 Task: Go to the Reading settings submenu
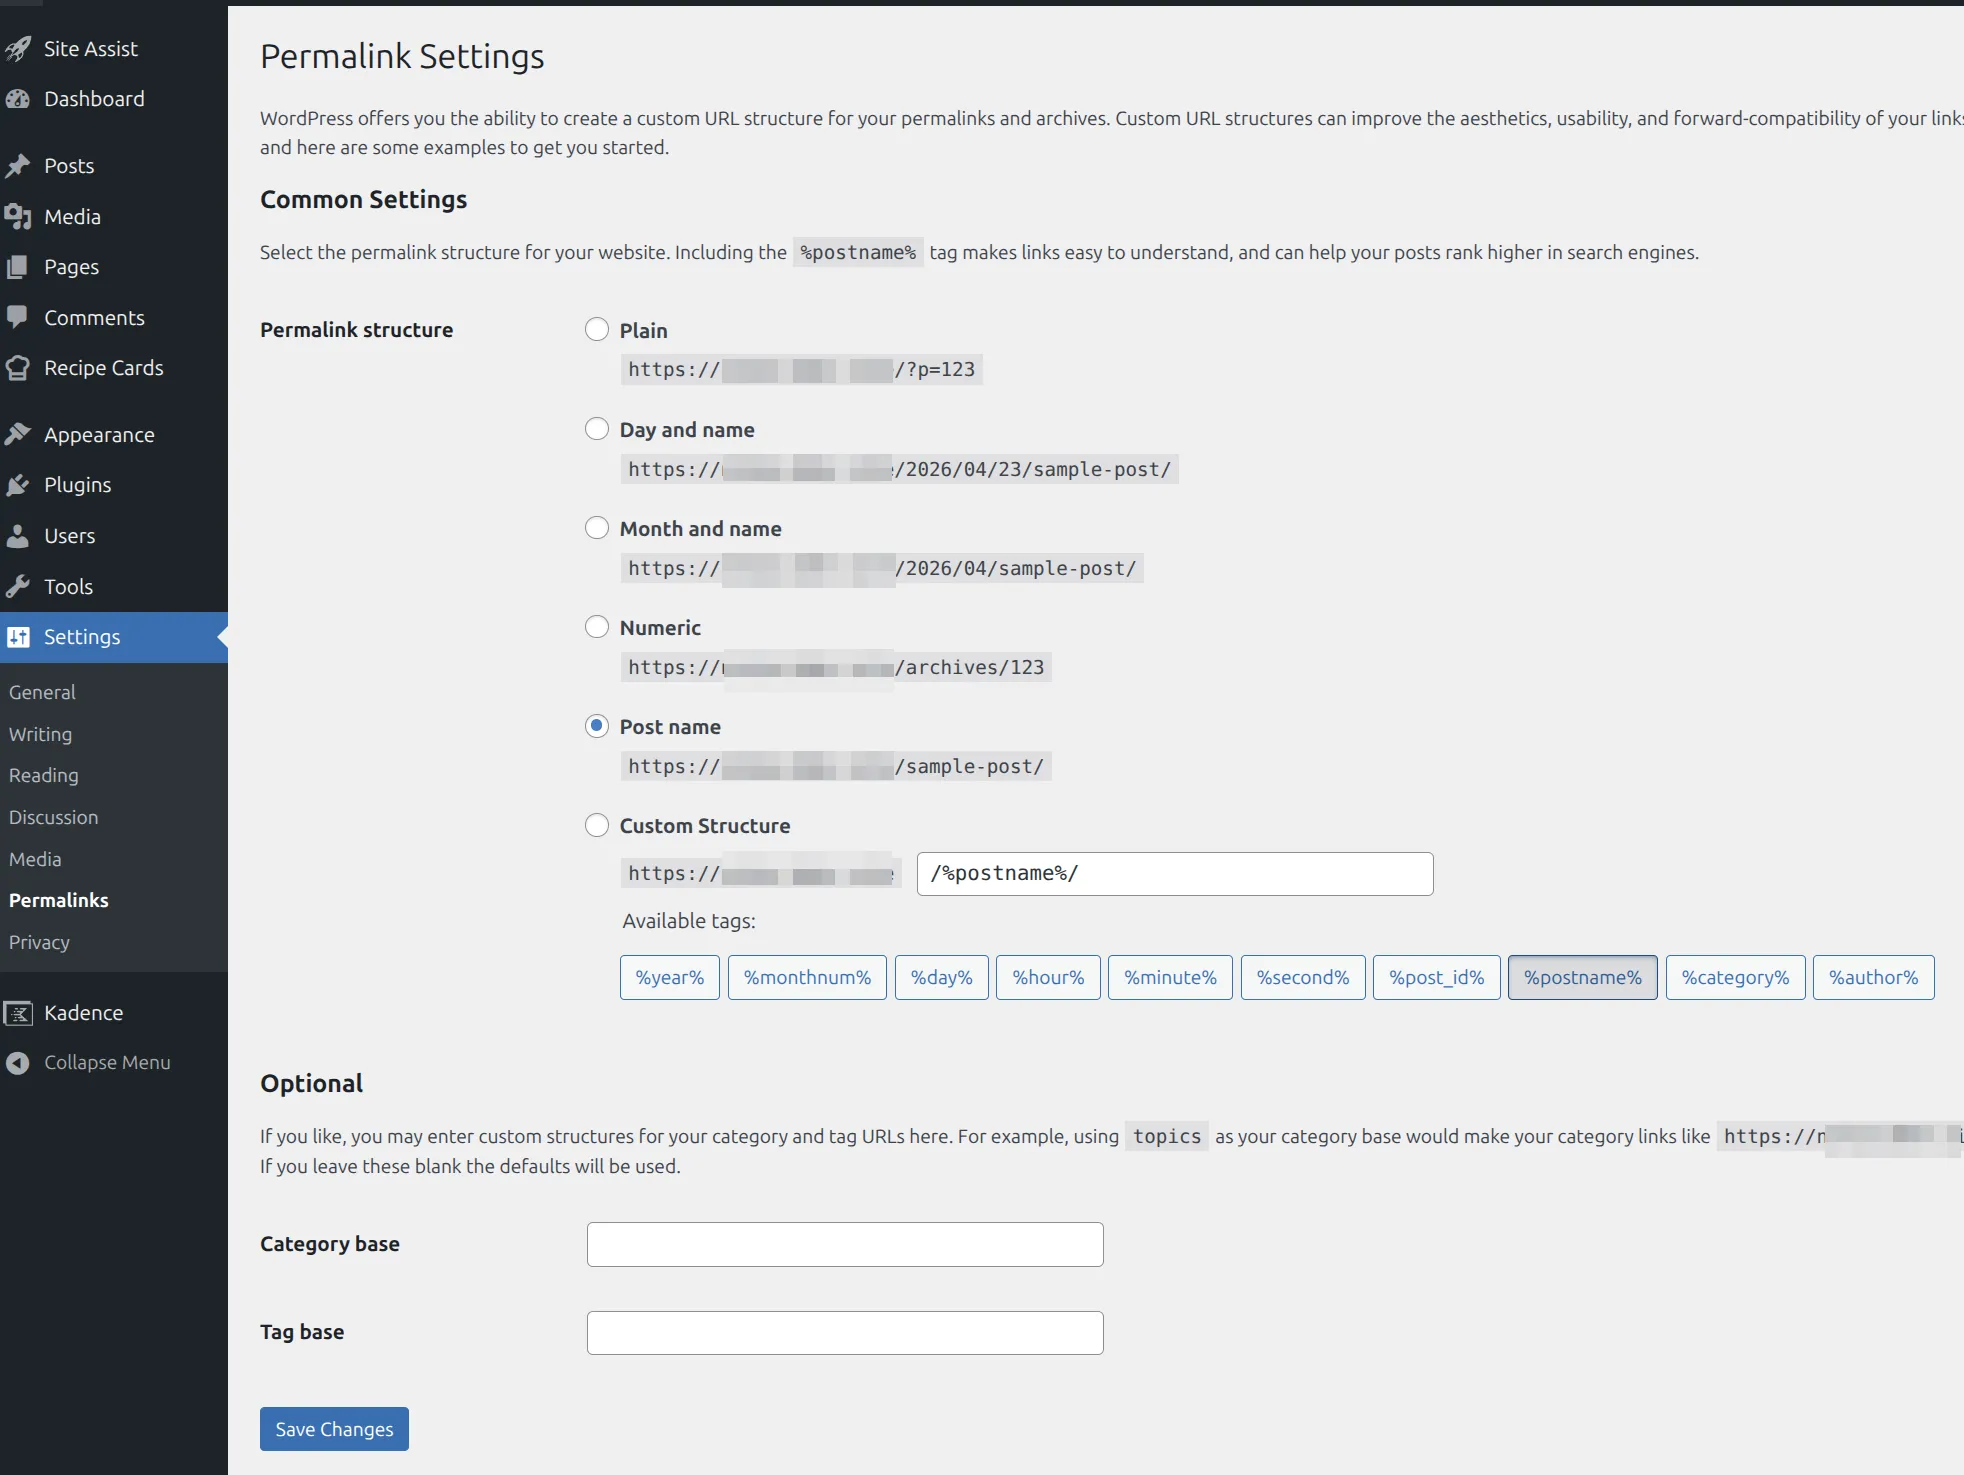[x=44, y=775]
